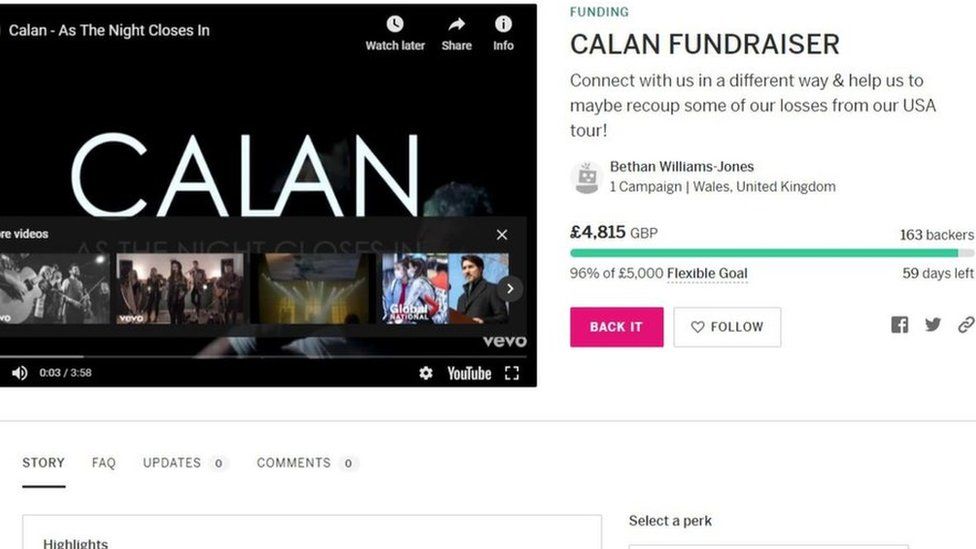The width and height of the screenshot is (976, 549).
Task: Open Flexible Goal explanation link
Action: coord(707,273)
